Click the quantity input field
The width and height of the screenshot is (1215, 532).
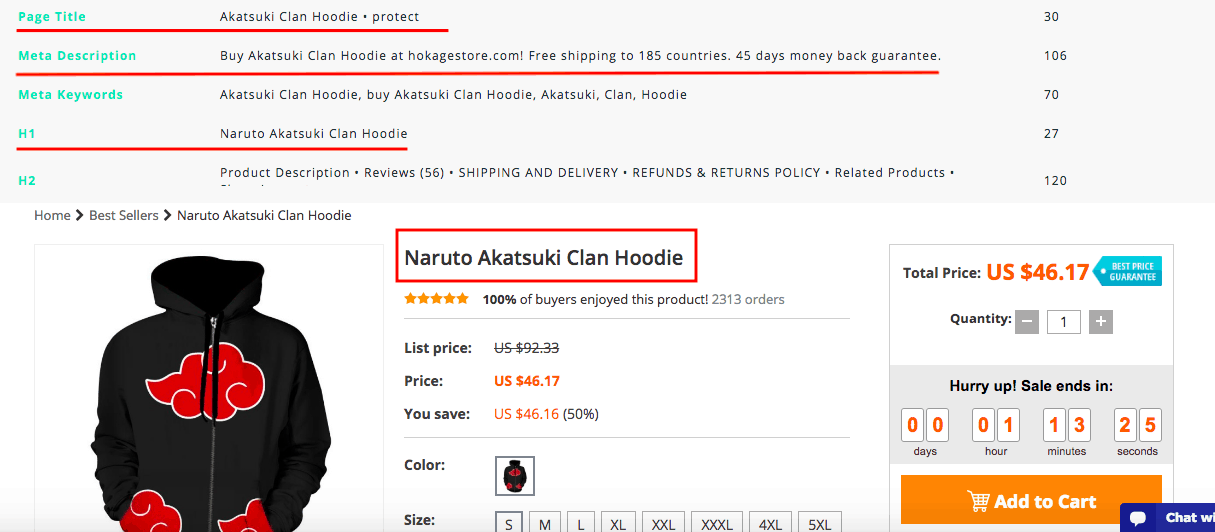(1063, 322)
